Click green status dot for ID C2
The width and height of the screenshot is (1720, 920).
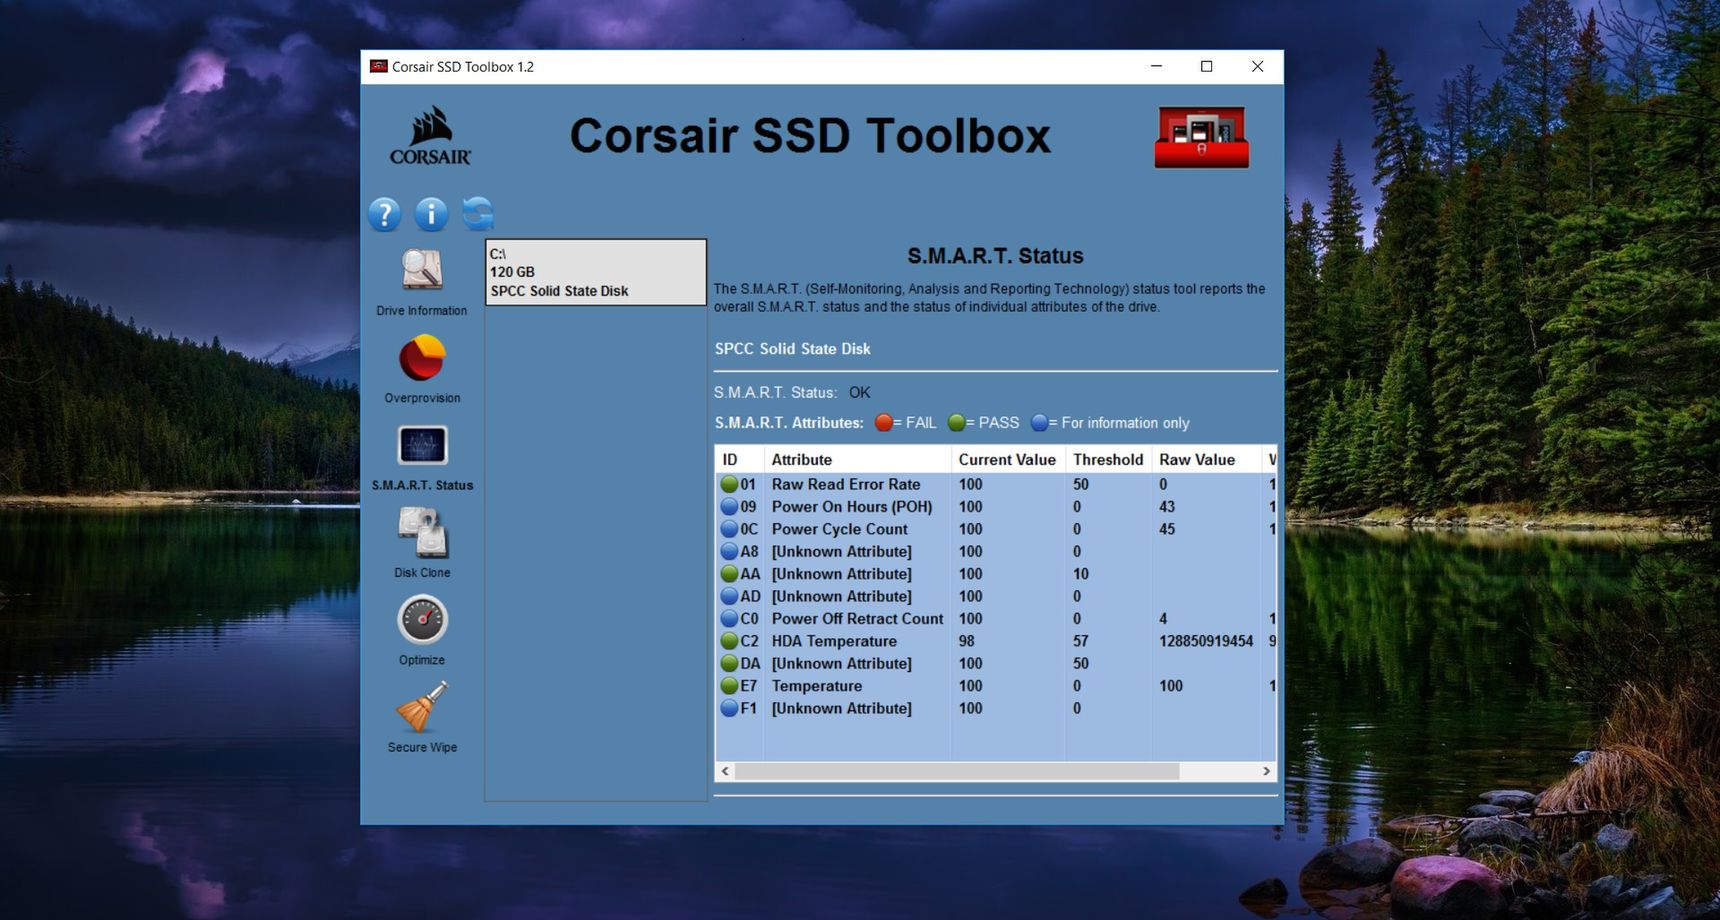(729, 641)
